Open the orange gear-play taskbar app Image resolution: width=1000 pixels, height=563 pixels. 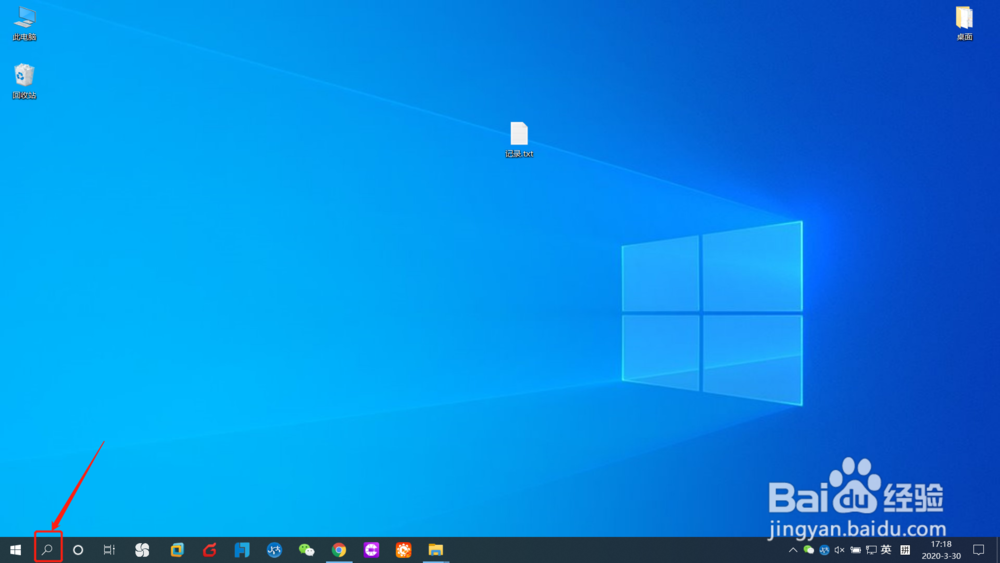(404, 550)
